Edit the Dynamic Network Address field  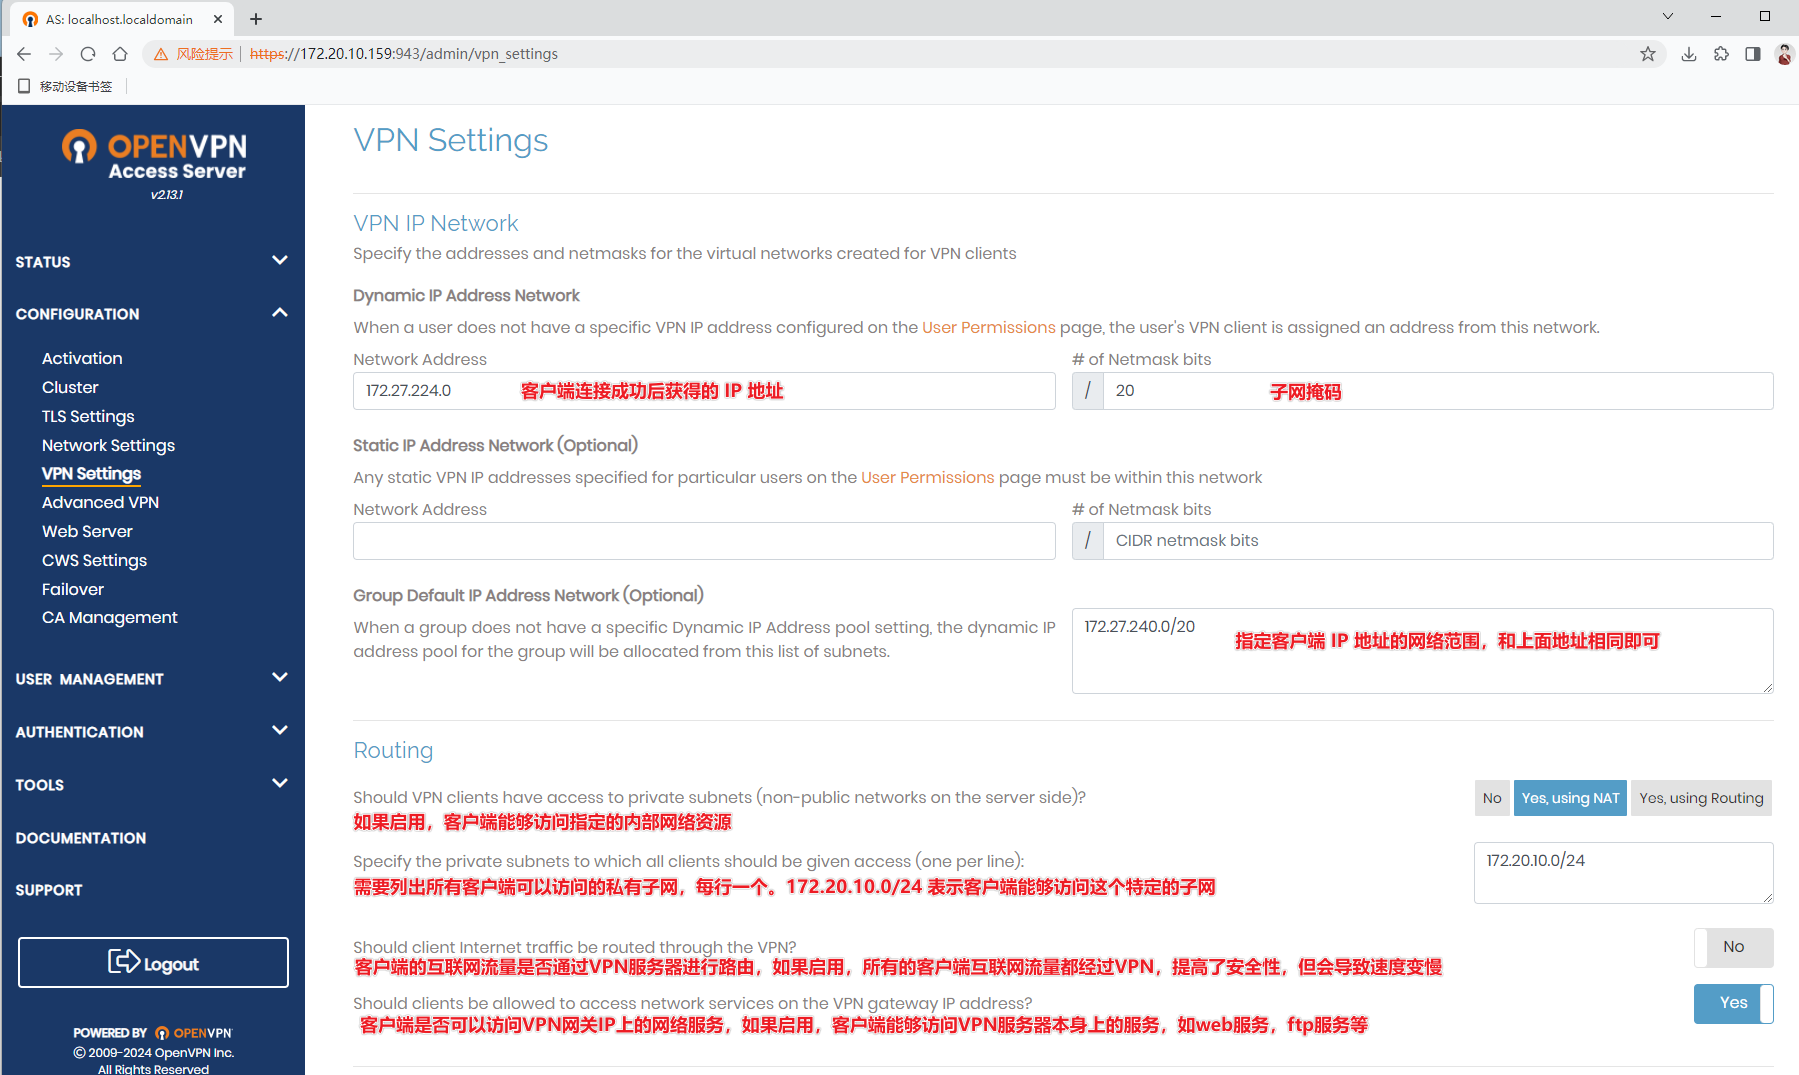pyautogui.click(x=704, y=391)
